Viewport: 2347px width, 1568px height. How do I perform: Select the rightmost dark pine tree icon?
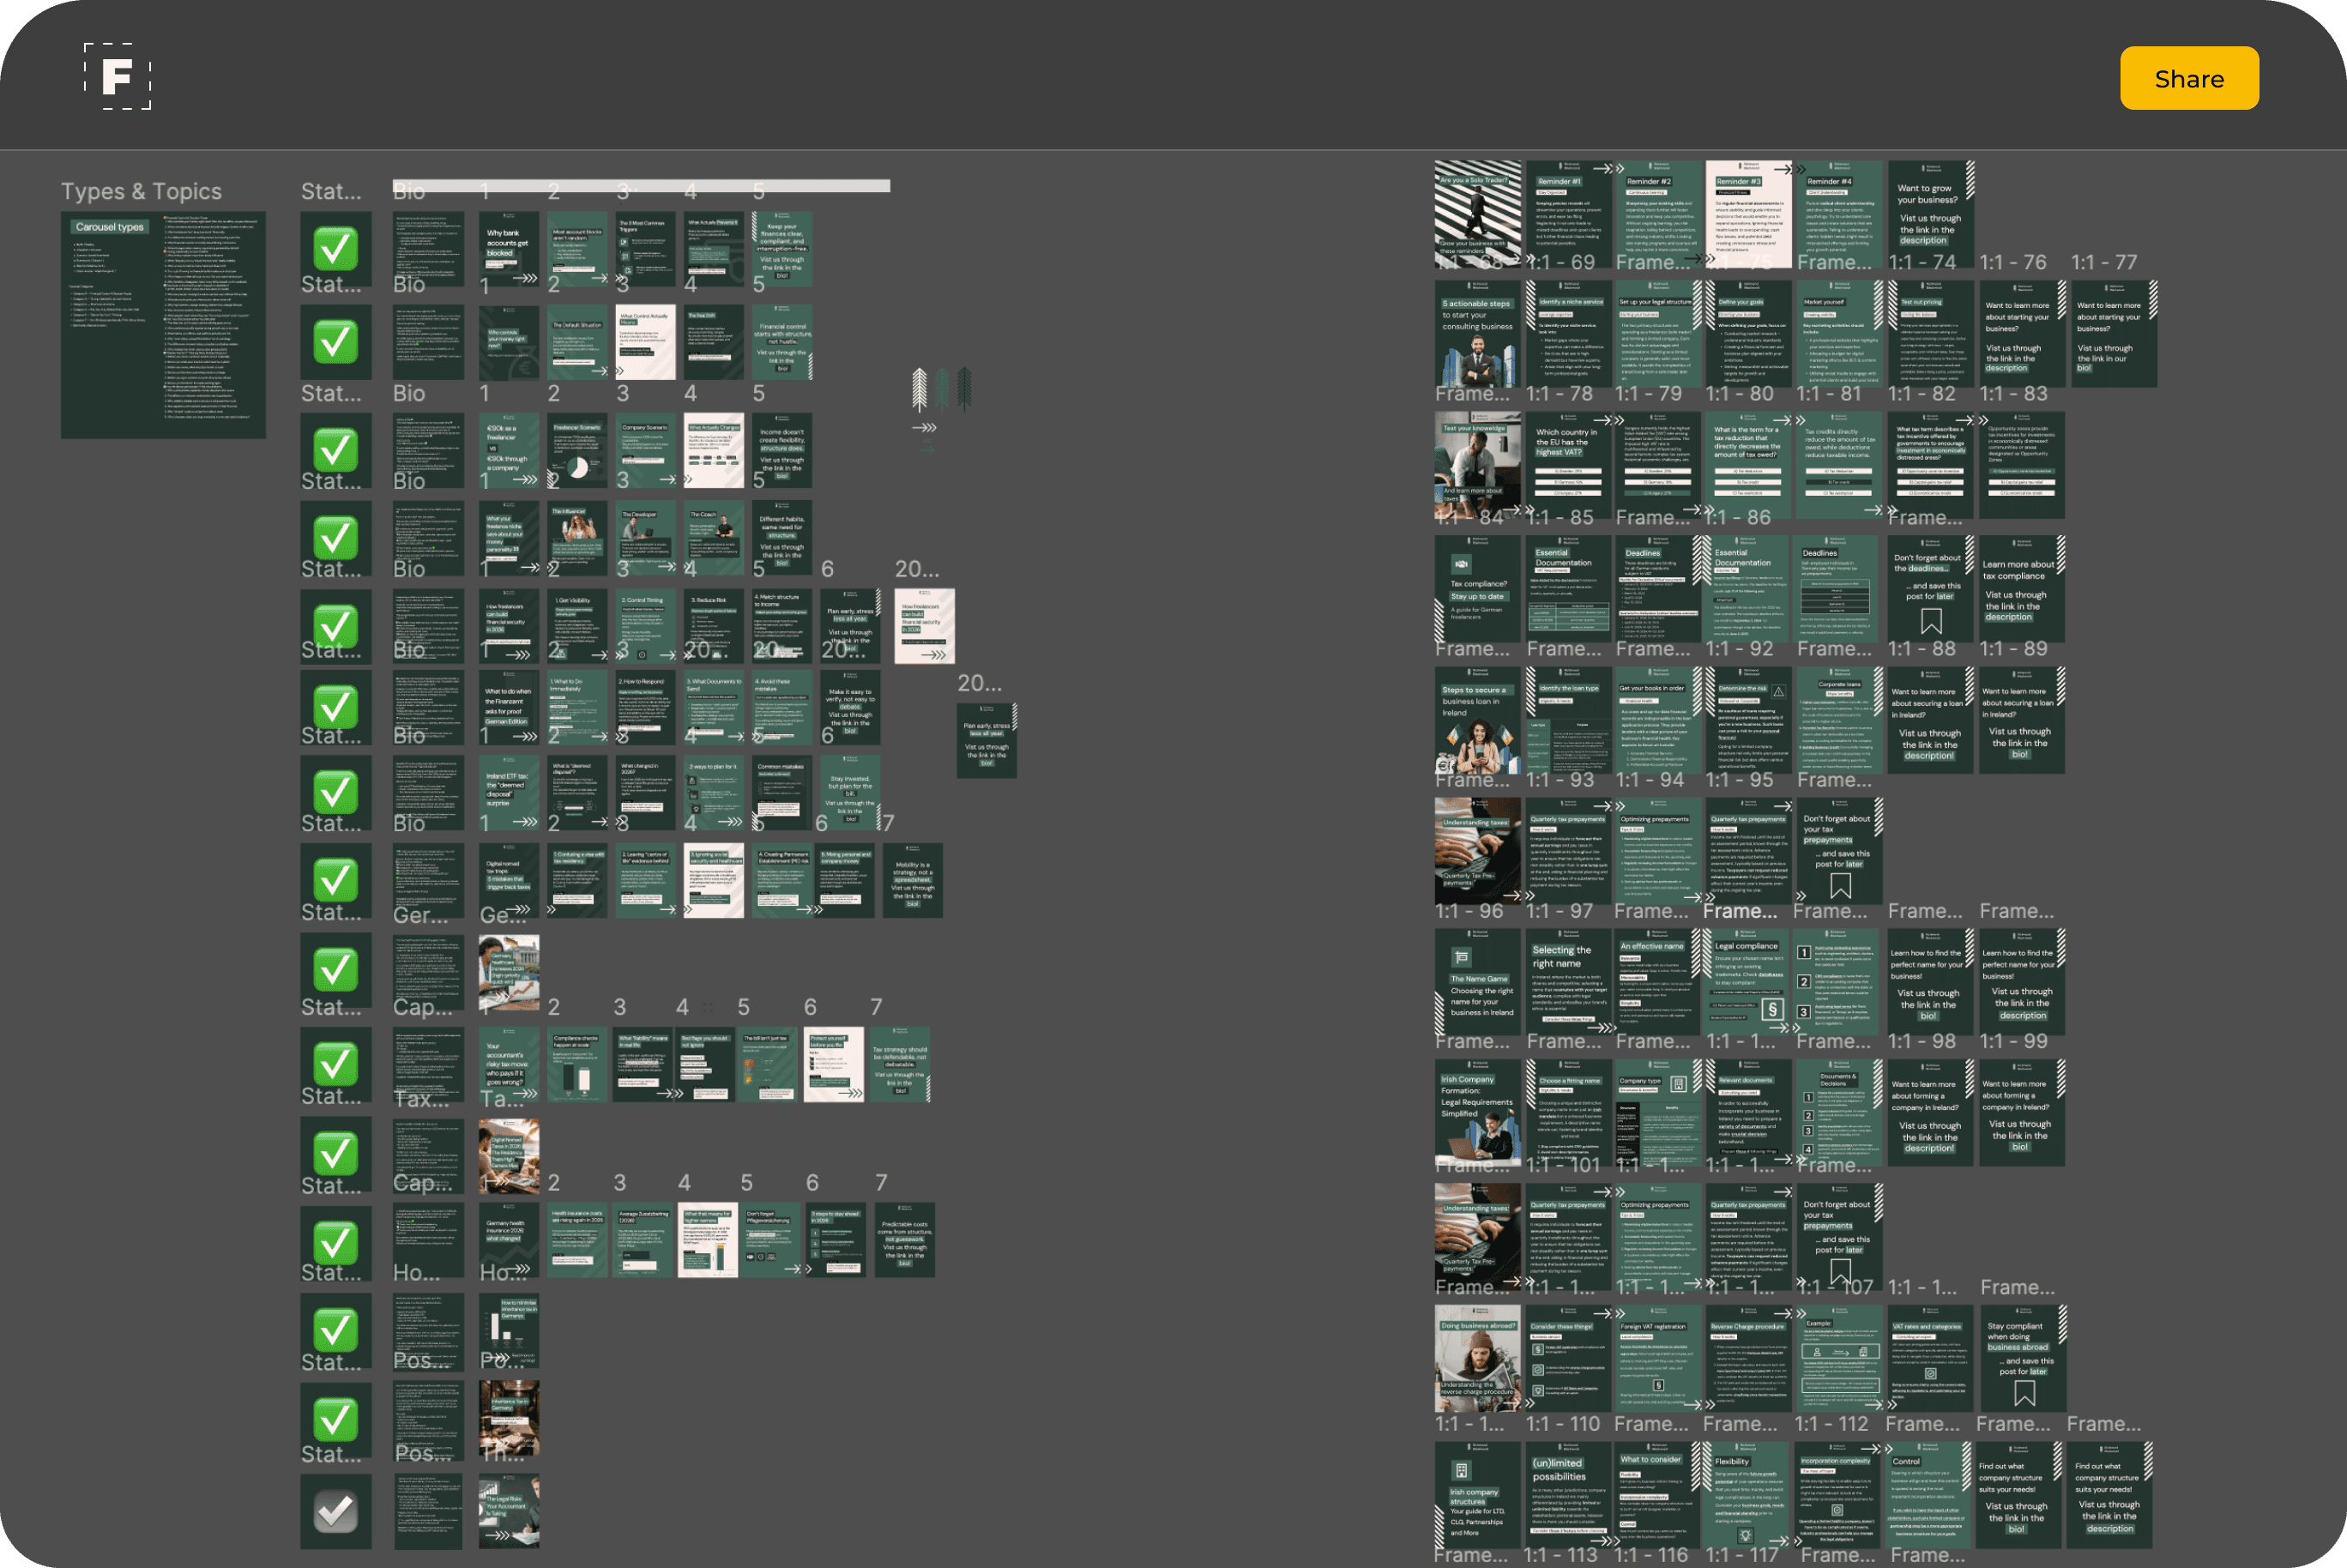(x=964, y=389)
